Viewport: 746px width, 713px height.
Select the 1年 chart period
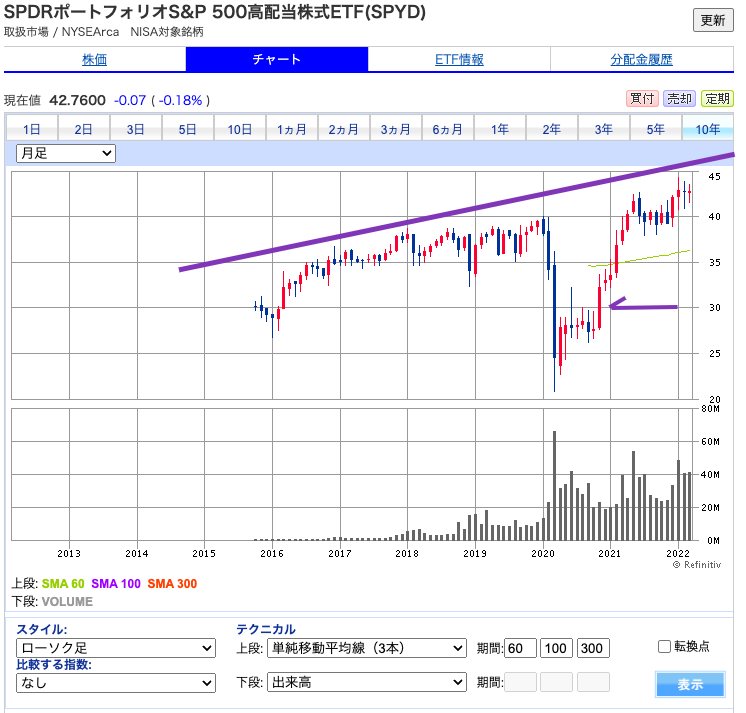[x=500, y=128]
